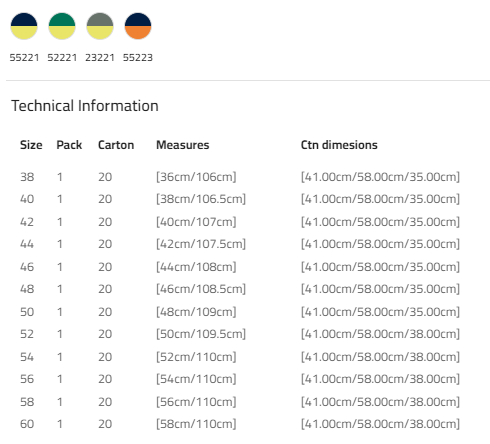The height and width of the screenshot is (444, 490).
Task: Select the green and yellow swatch 52221
Action: pos(62,26)
